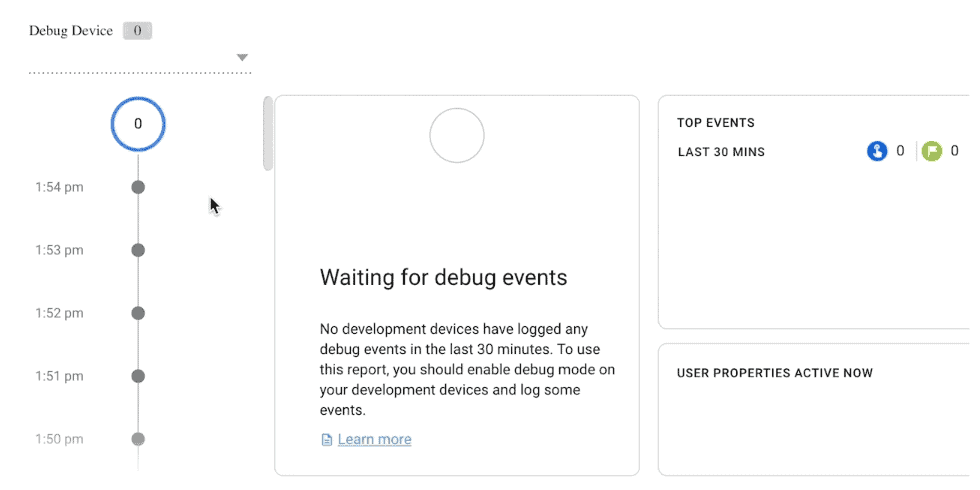Select the 1:52 pm timeline dot

coord(138,313)
